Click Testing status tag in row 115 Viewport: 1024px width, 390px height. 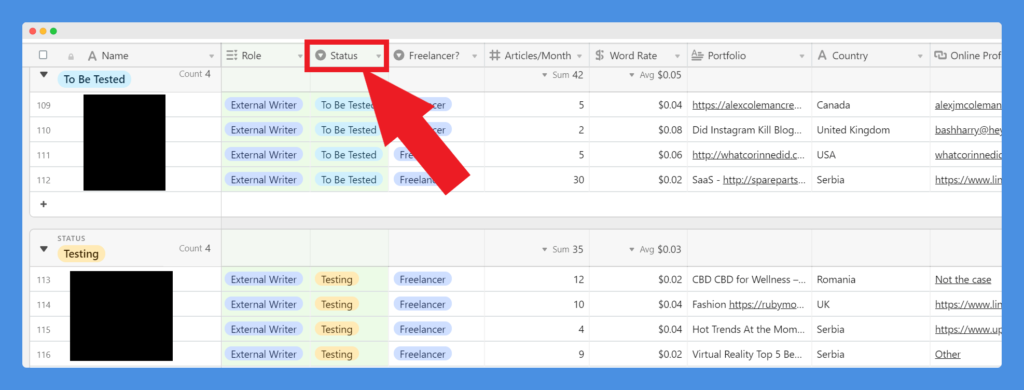(x=337, y=329)
